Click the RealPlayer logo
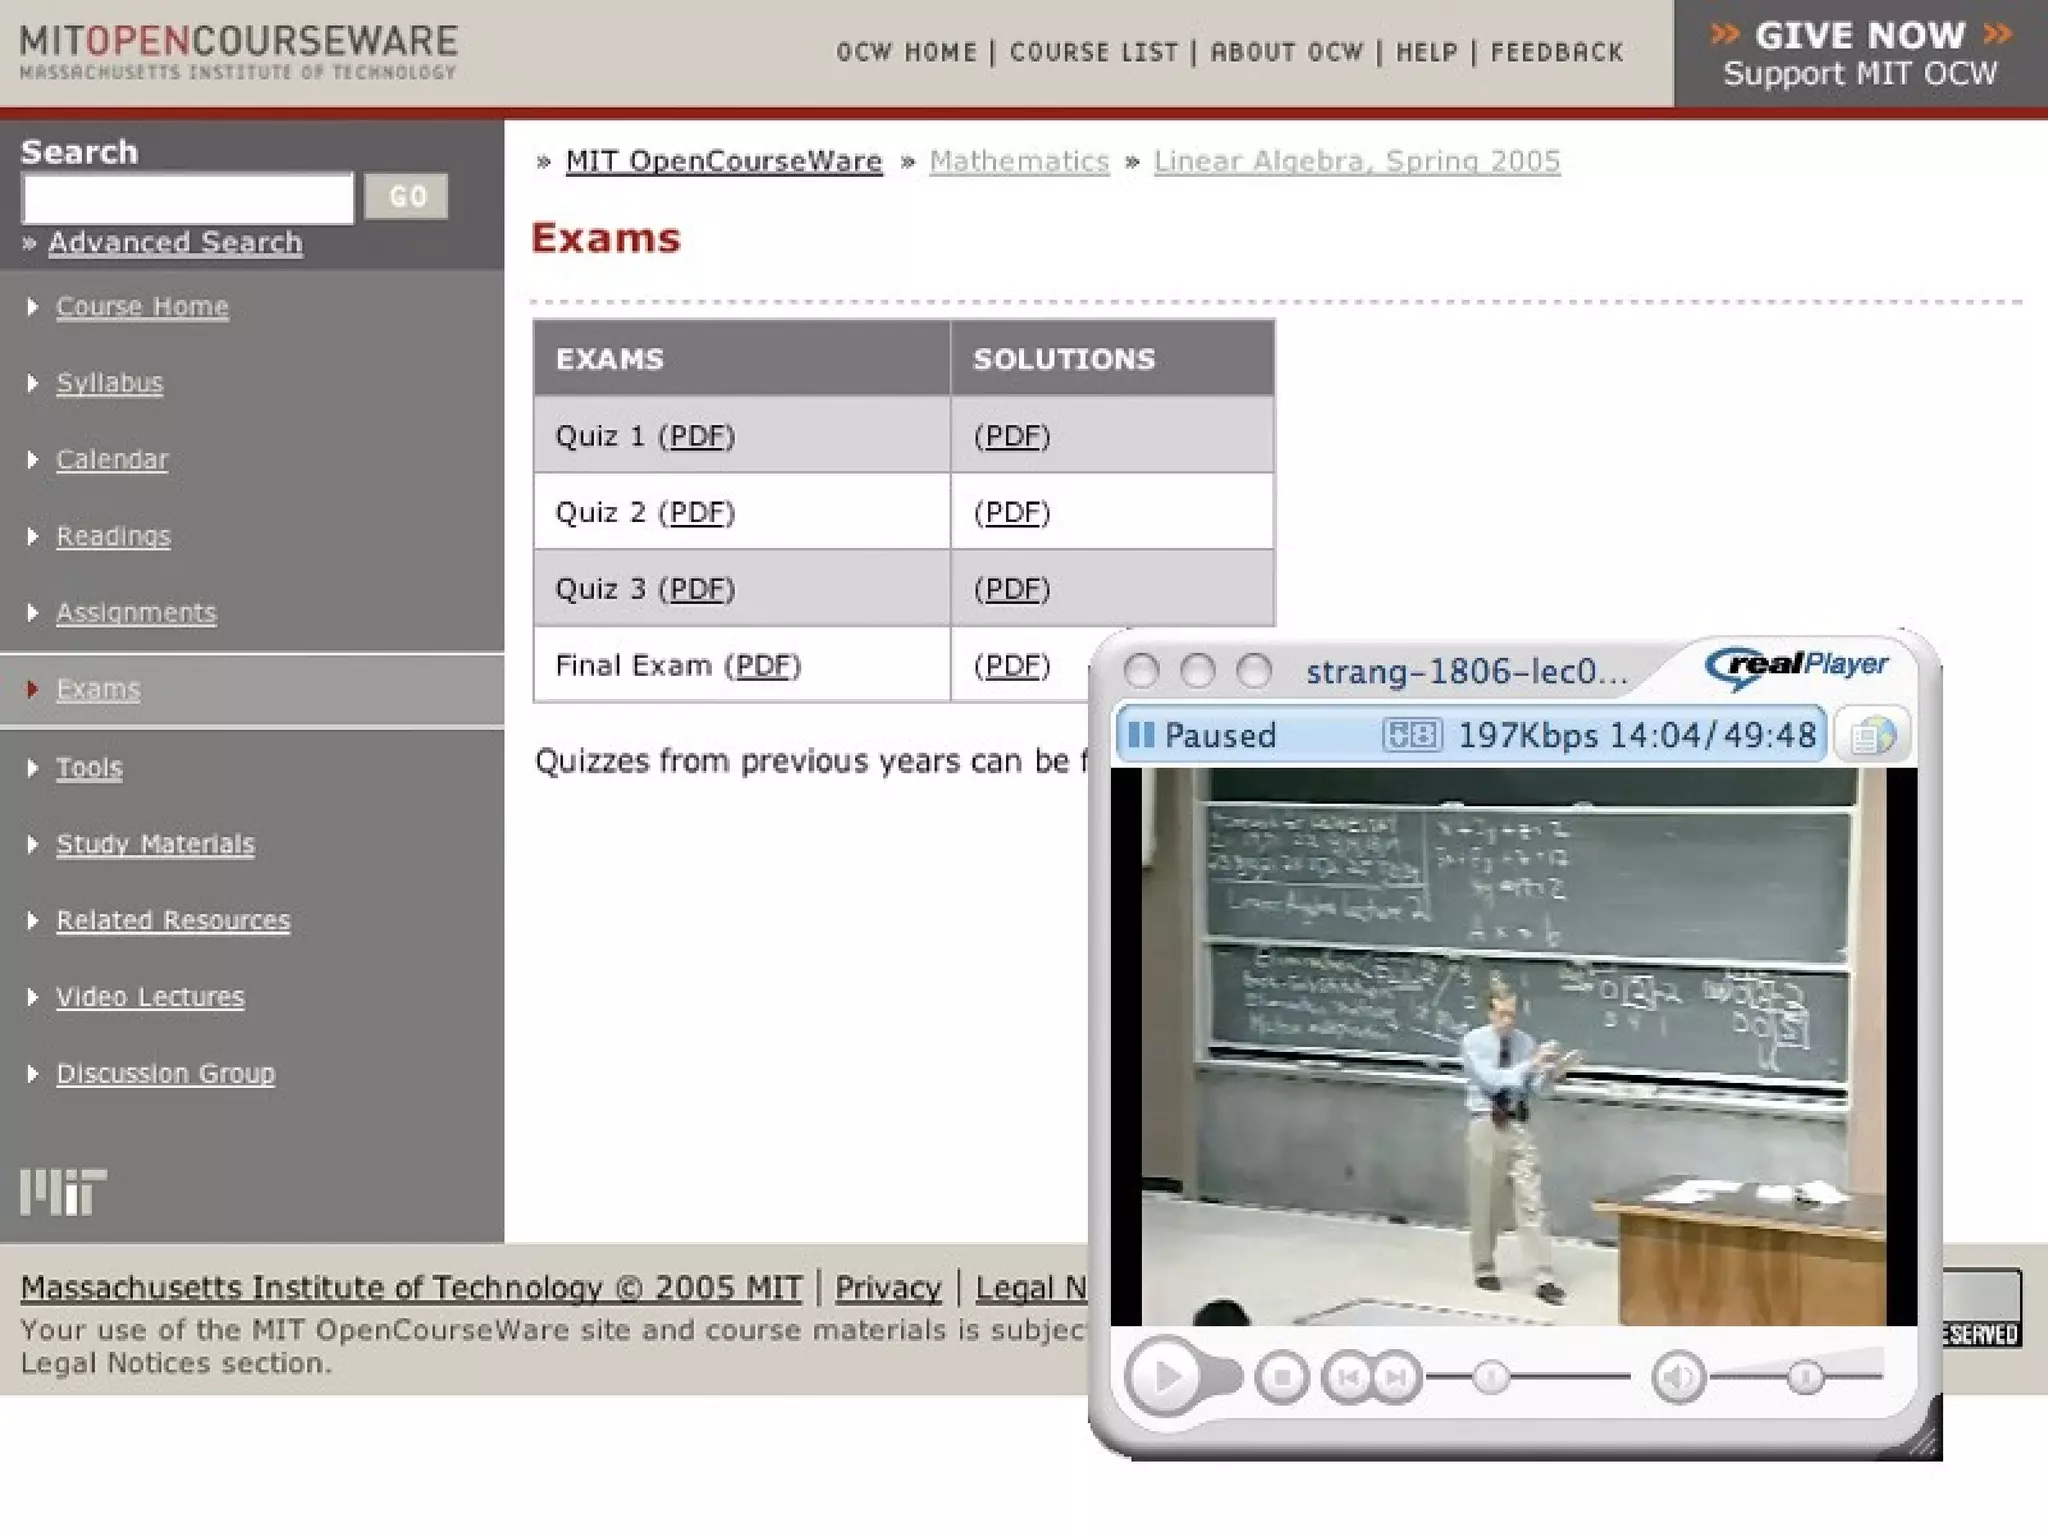Screen dimensions: 2048x1536 click(1796, 665)
